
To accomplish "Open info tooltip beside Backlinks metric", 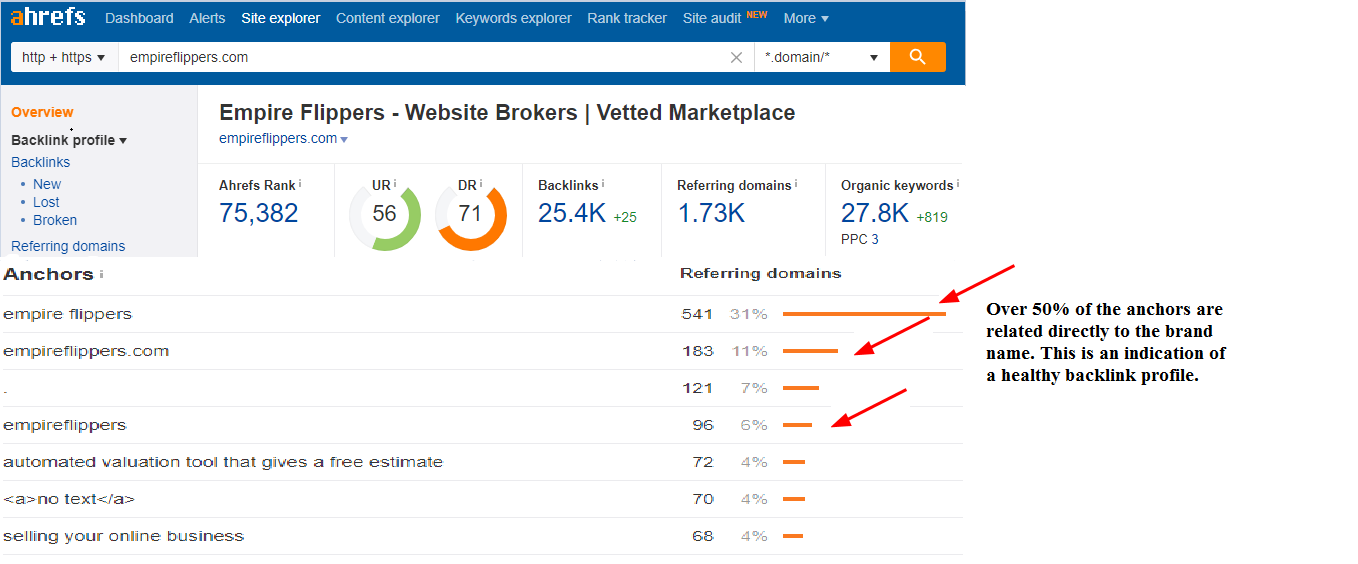I will coord(603,184).
